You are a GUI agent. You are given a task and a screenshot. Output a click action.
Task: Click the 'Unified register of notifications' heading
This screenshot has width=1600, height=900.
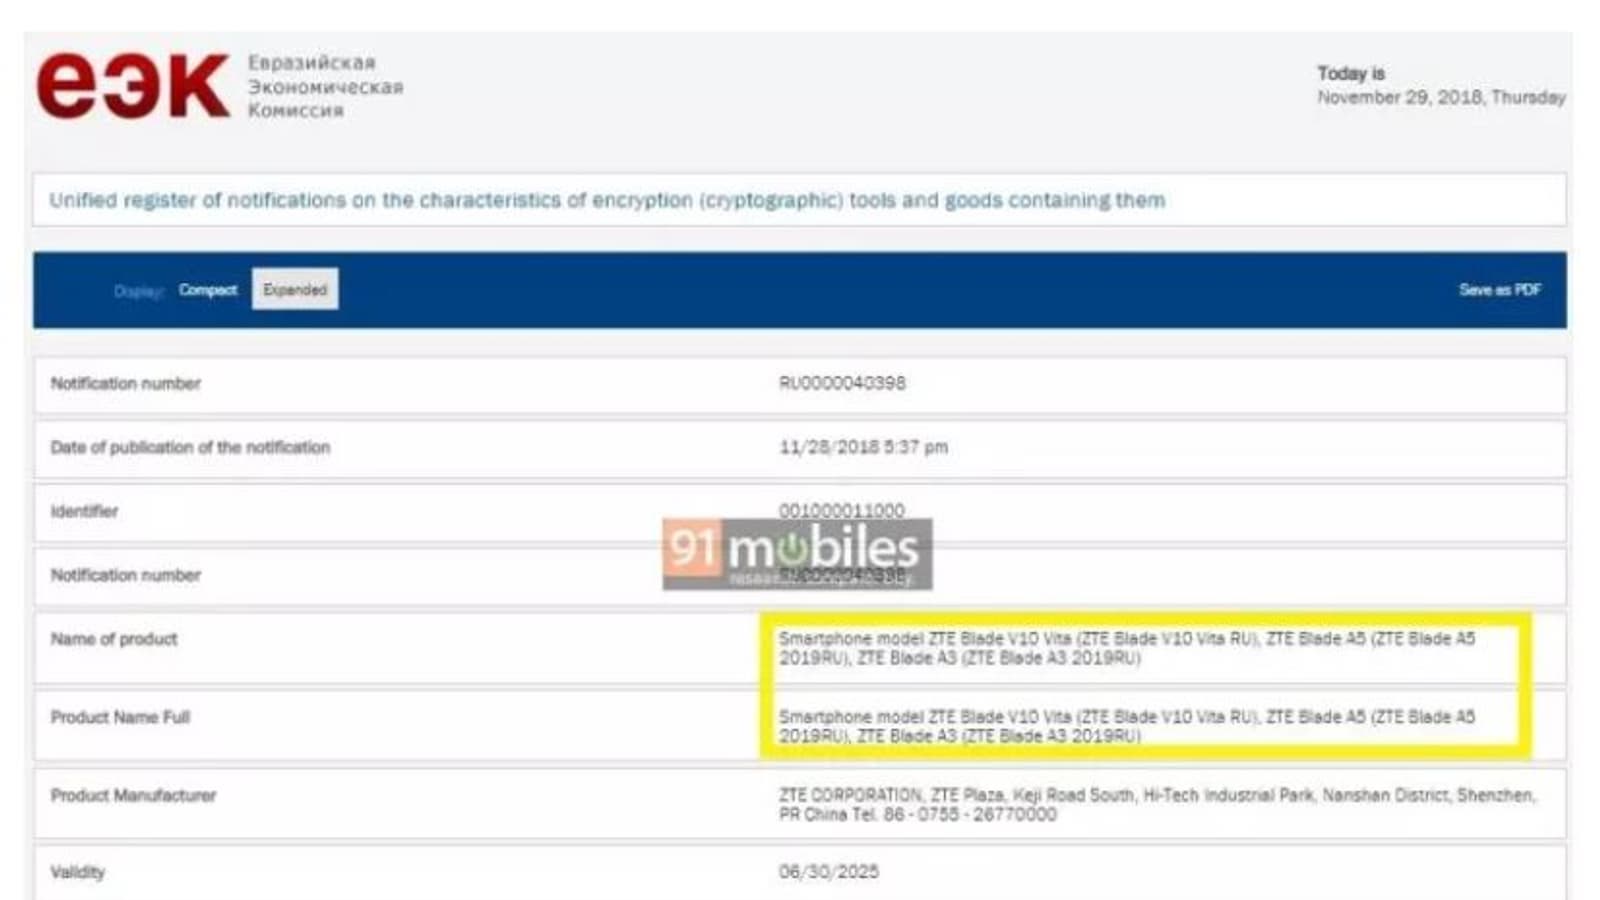[x=607, y=200]
